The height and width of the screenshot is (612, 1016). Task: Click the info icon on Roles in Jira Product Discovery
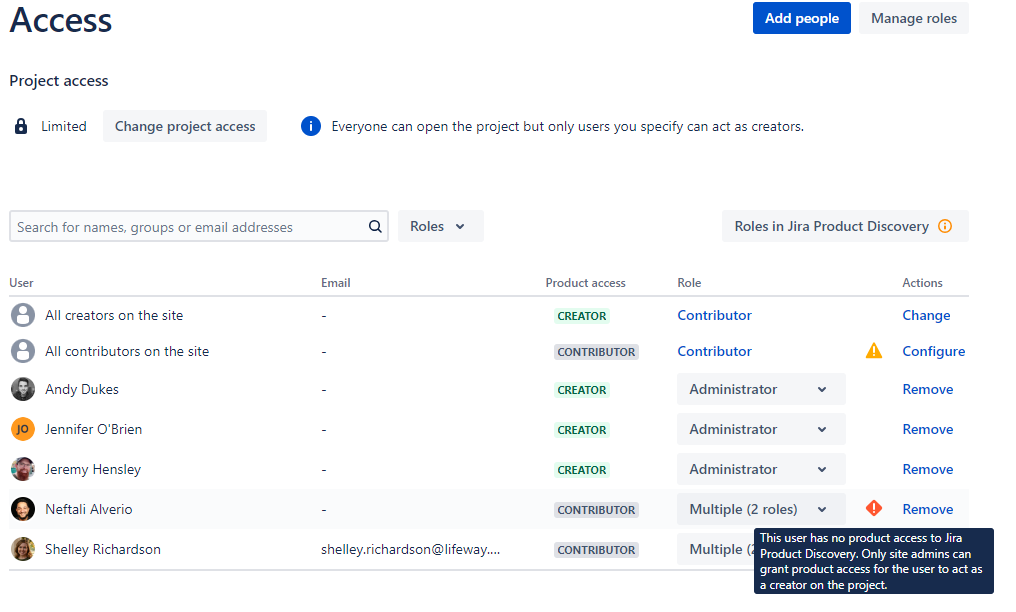tap(945, 226)
